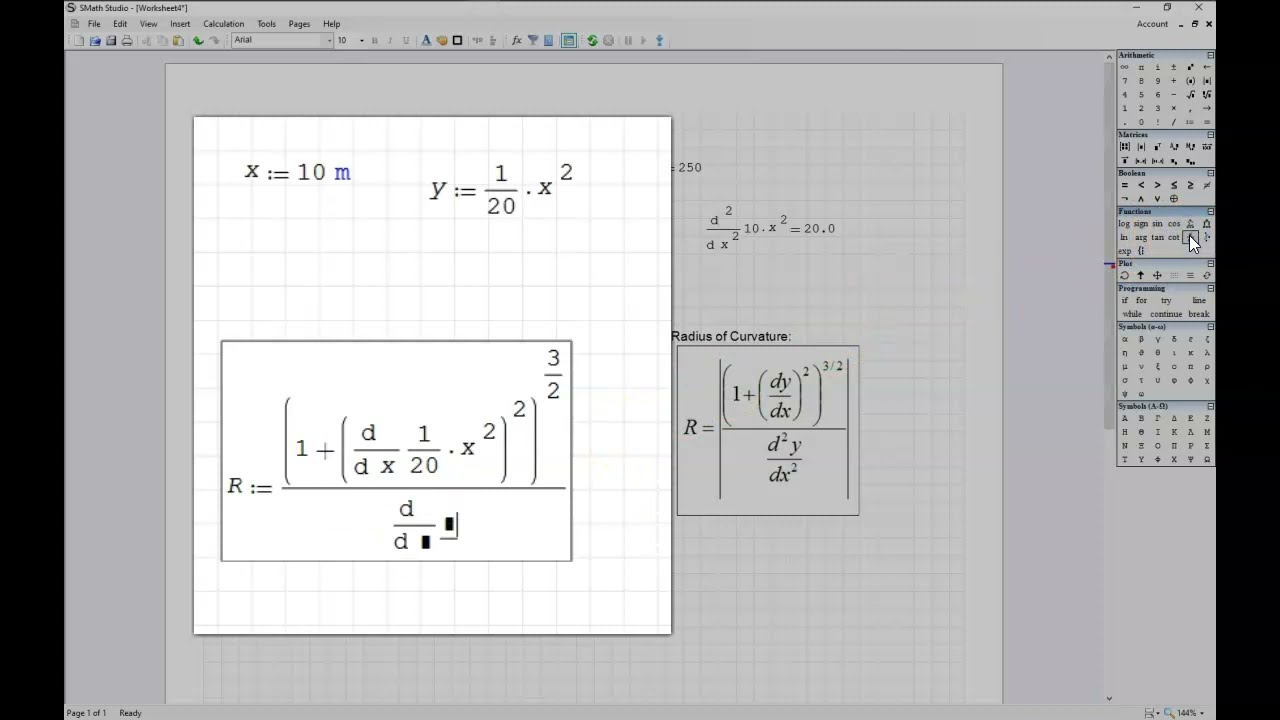Viewport: 1280px width, 720px height.
Task: Click the Redo arrow icon
Action: pyautogui.click(x=214, y=40)
